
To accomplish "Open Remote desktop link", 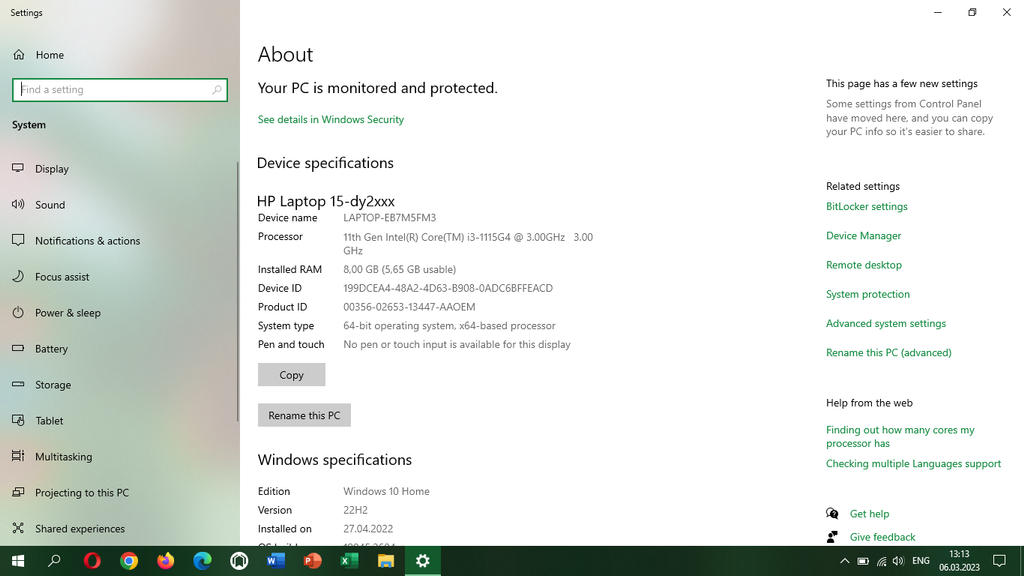I will 864,265.
